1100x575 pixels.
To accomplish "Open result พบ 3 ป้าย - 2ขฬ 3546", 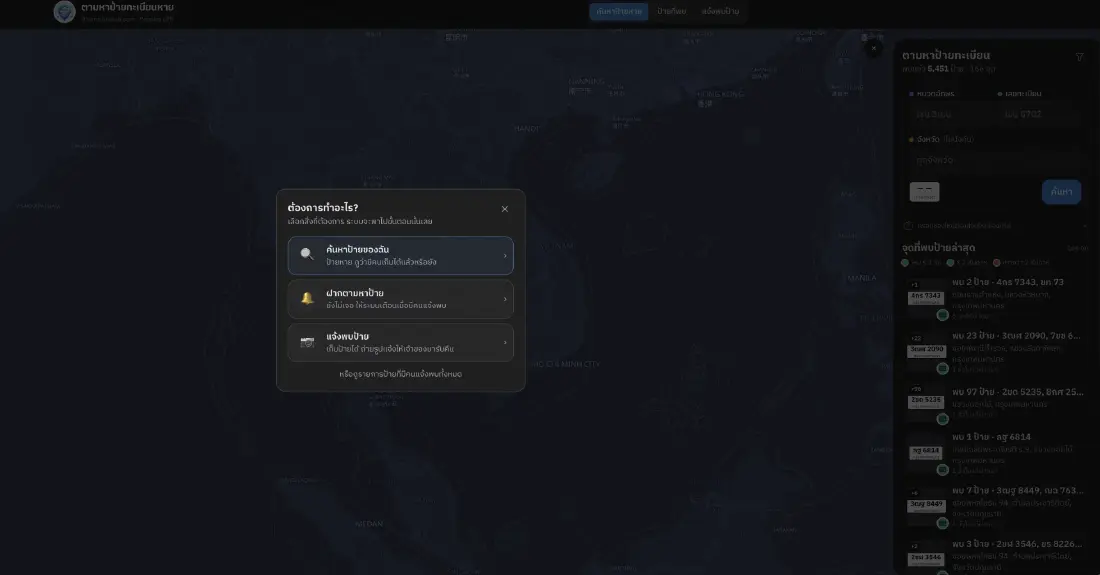I will pos(995,556).
